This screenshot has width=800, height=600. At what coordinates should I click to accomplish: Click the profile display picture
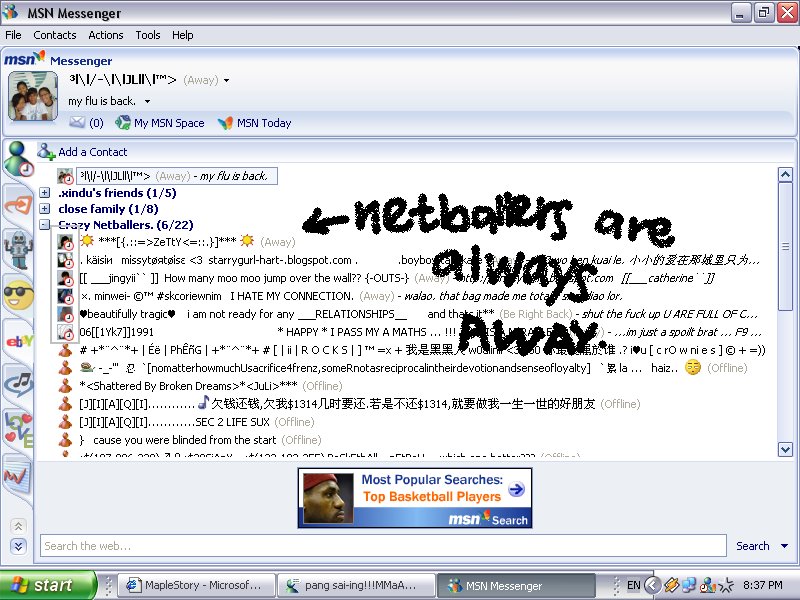(33, 96)
